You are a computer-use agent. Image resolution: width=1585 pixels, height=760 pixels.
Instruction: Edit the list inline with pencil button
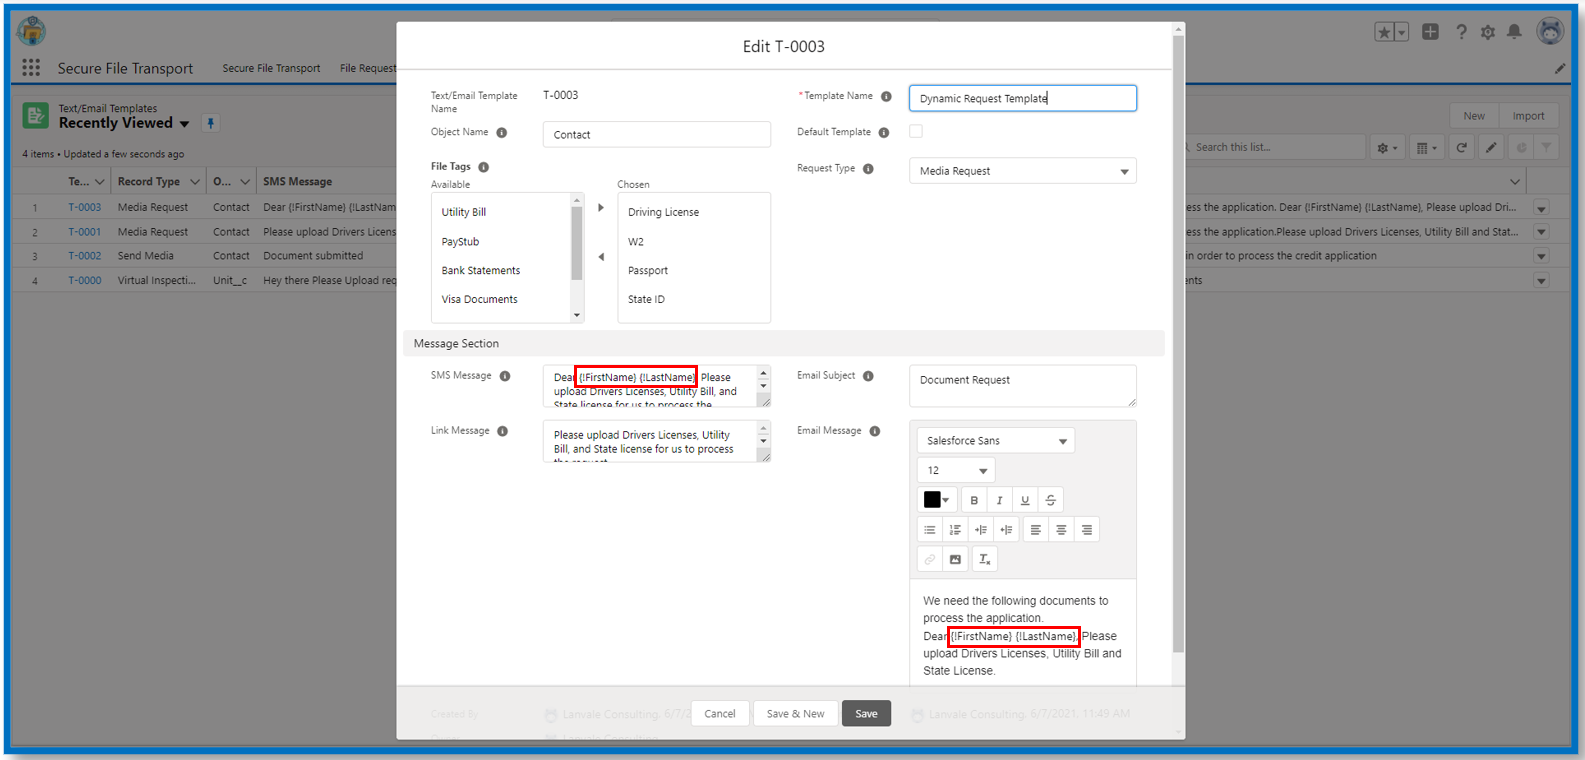click(x=1491, y=147)
